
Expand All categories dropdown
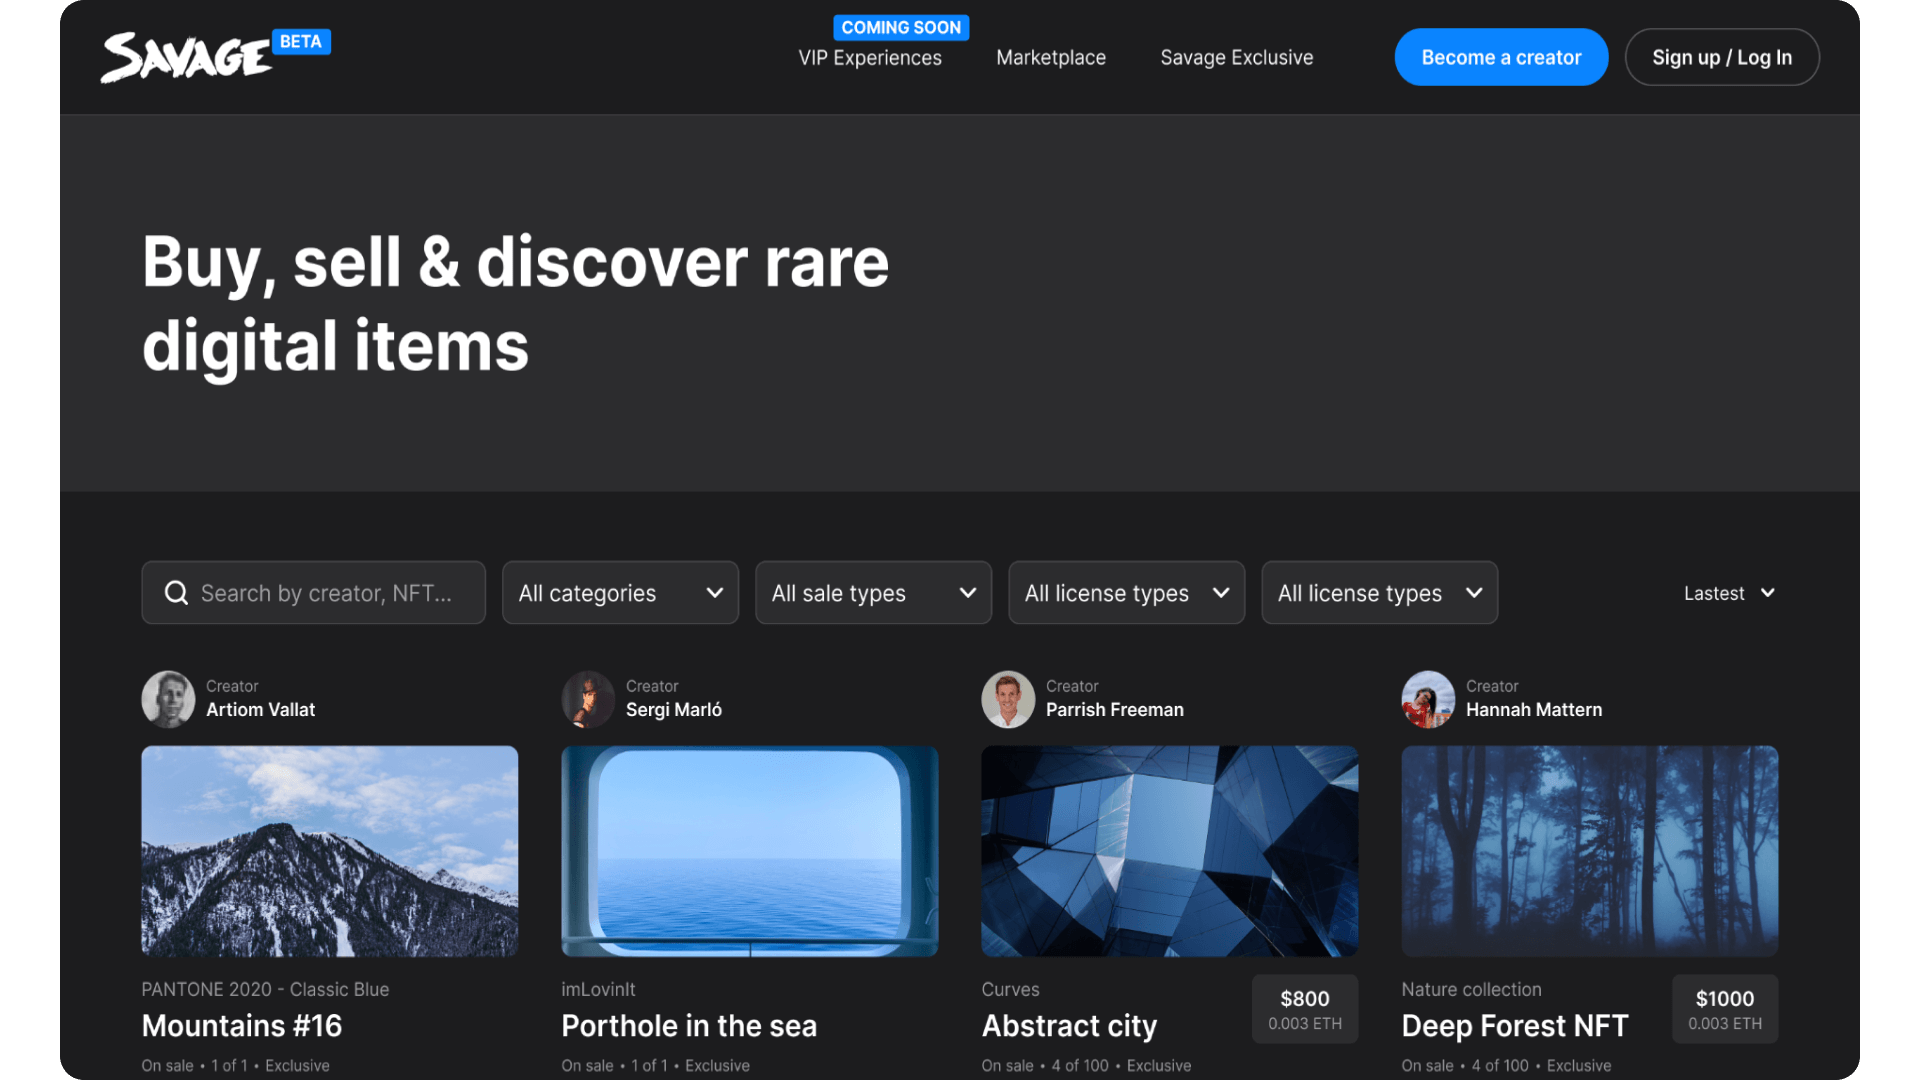620,593
